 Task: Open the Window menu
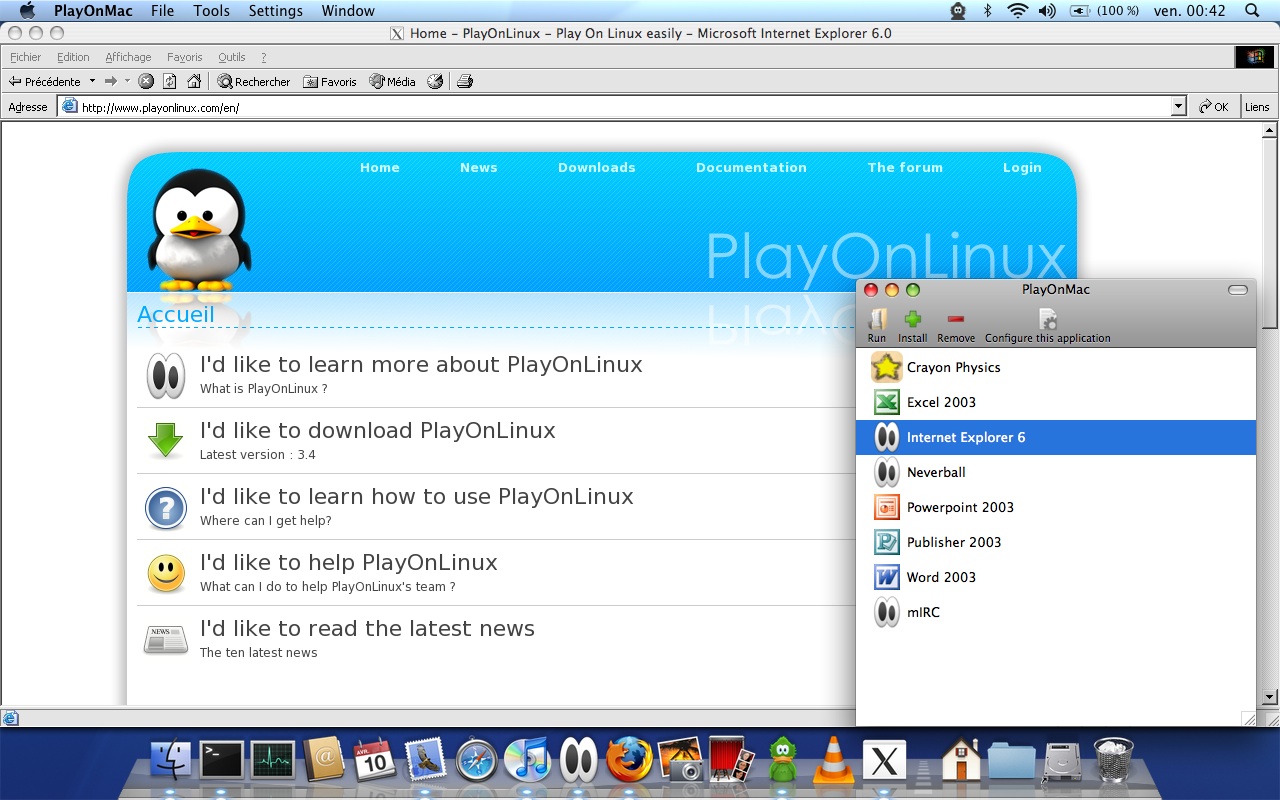tap(348, 11)
